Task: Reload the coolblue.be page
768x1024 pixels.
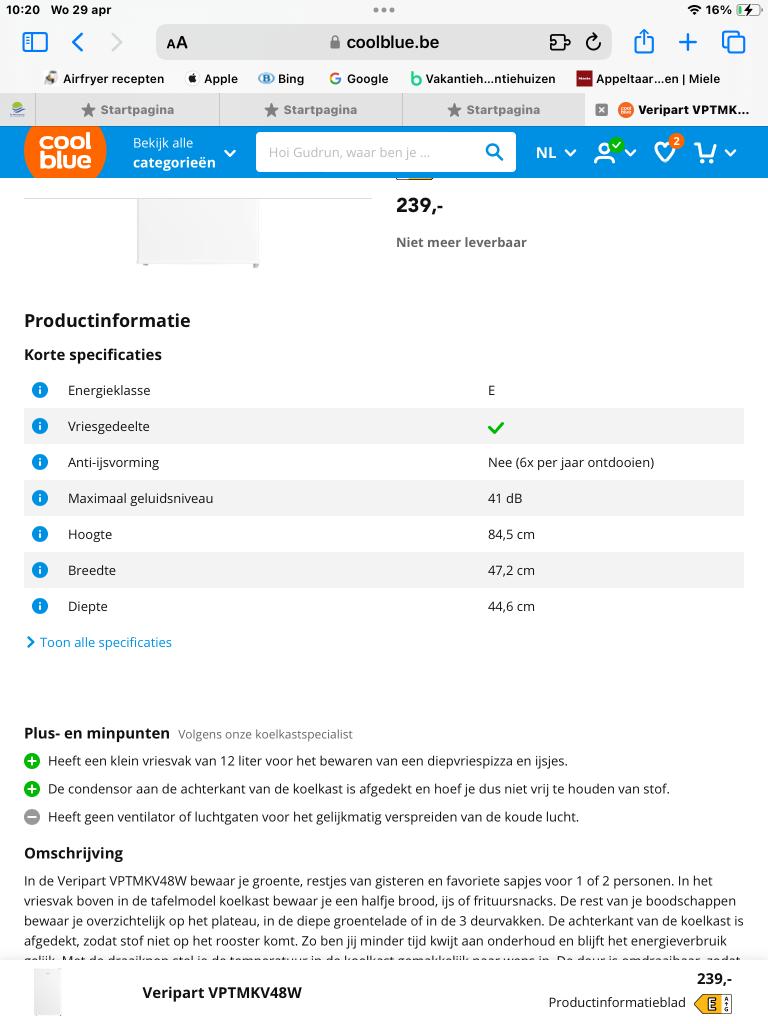Action: pyautogui.click(x=593, y=42)
